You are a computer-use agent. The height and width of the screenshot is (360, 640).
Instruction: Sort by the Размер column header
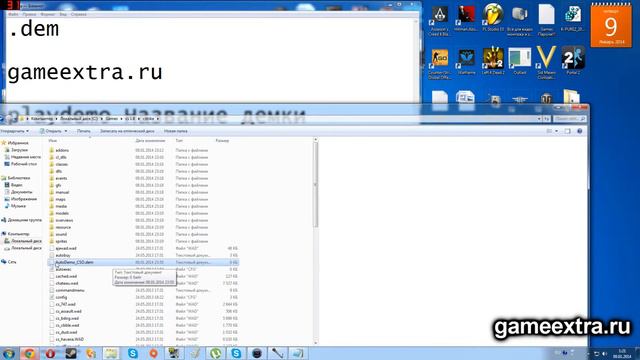coord(222,140)
